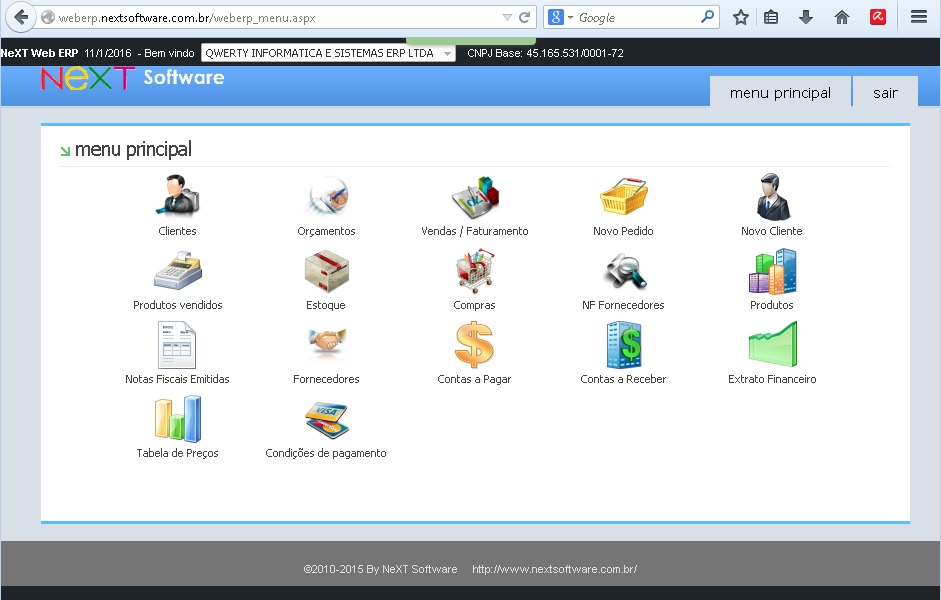The width and height of the screenshot is (941, 600).
Task: Click the Estoque text link
Action: coord(326,305)
